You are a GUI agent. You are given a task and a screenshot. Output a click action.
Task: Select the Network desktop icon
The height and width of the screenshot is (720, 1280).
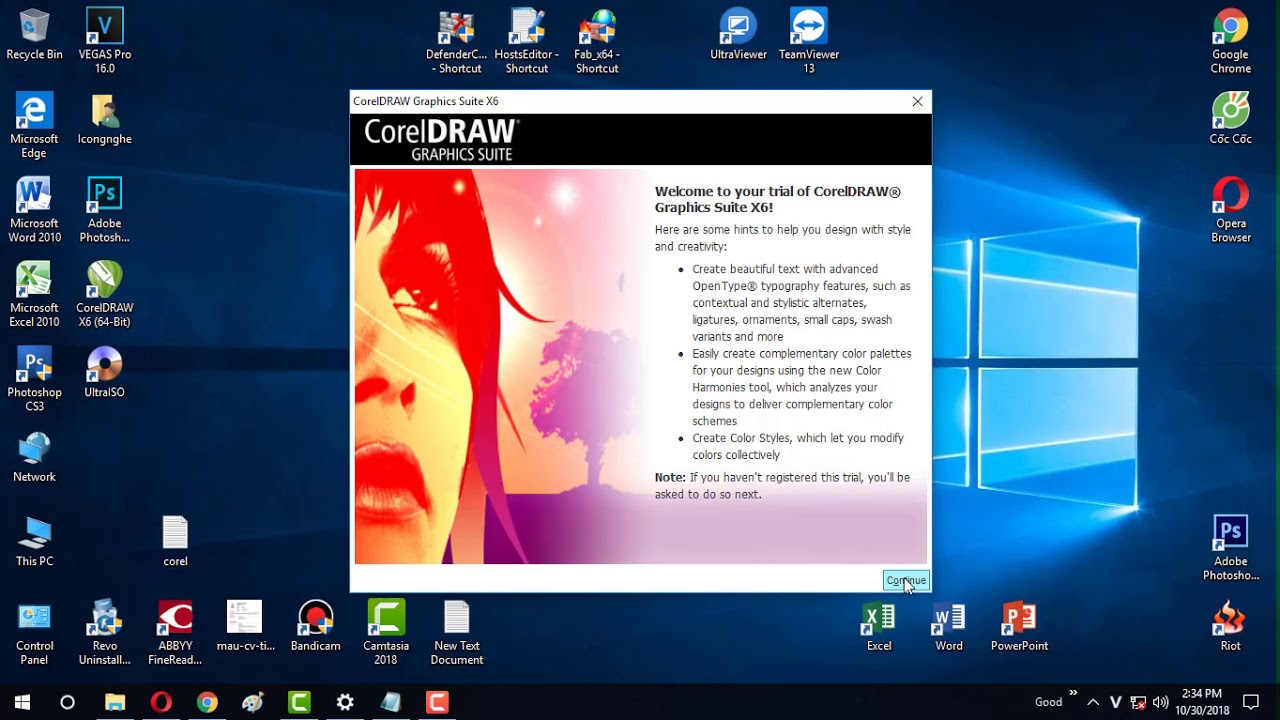(34, 457)
